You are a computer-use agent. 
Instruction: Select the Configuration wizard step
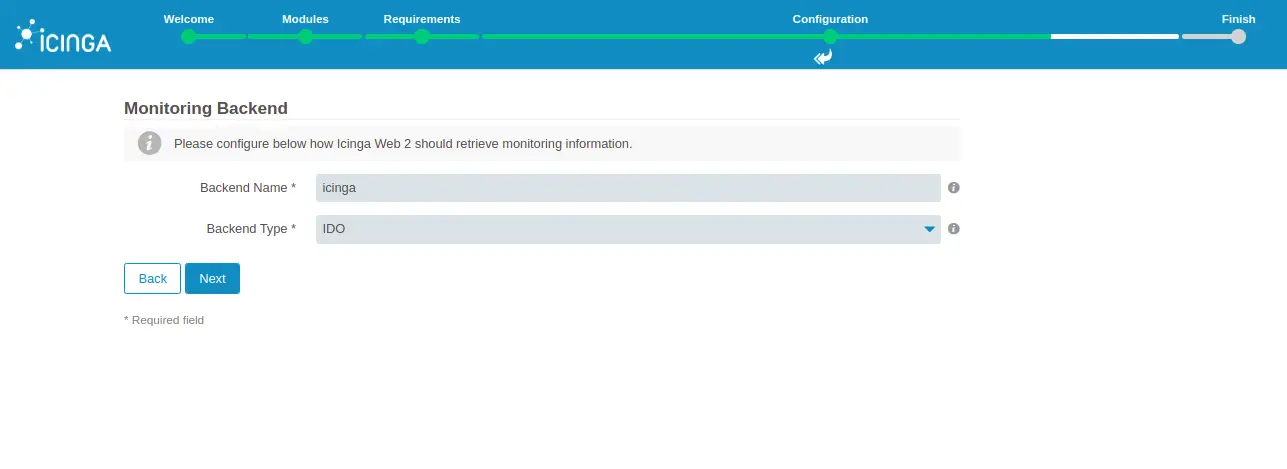[x=830, y=19]
